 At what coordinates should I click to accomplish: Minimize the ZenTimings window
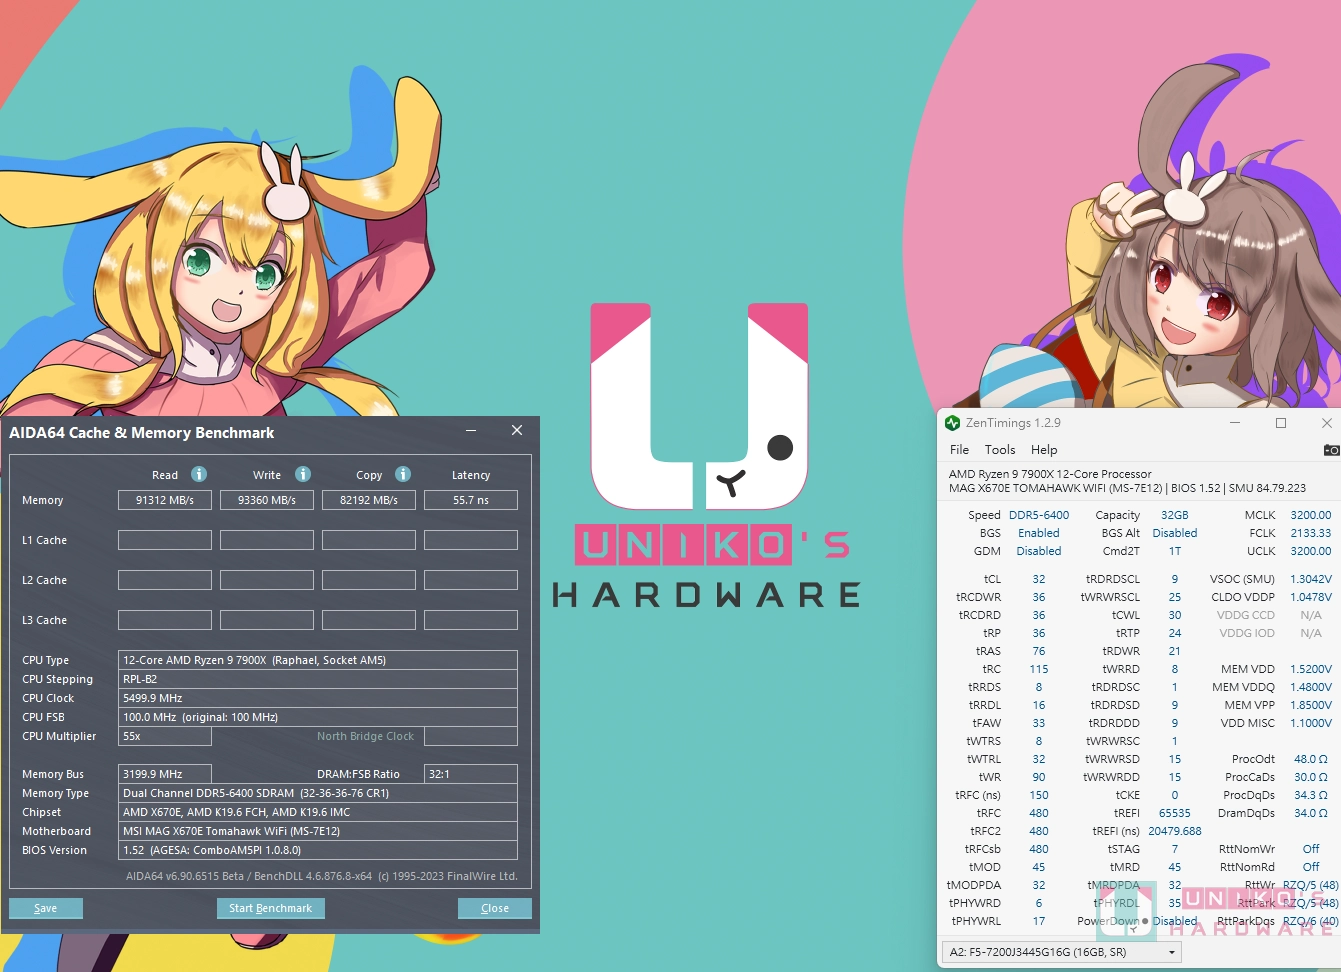[1235, 423]
